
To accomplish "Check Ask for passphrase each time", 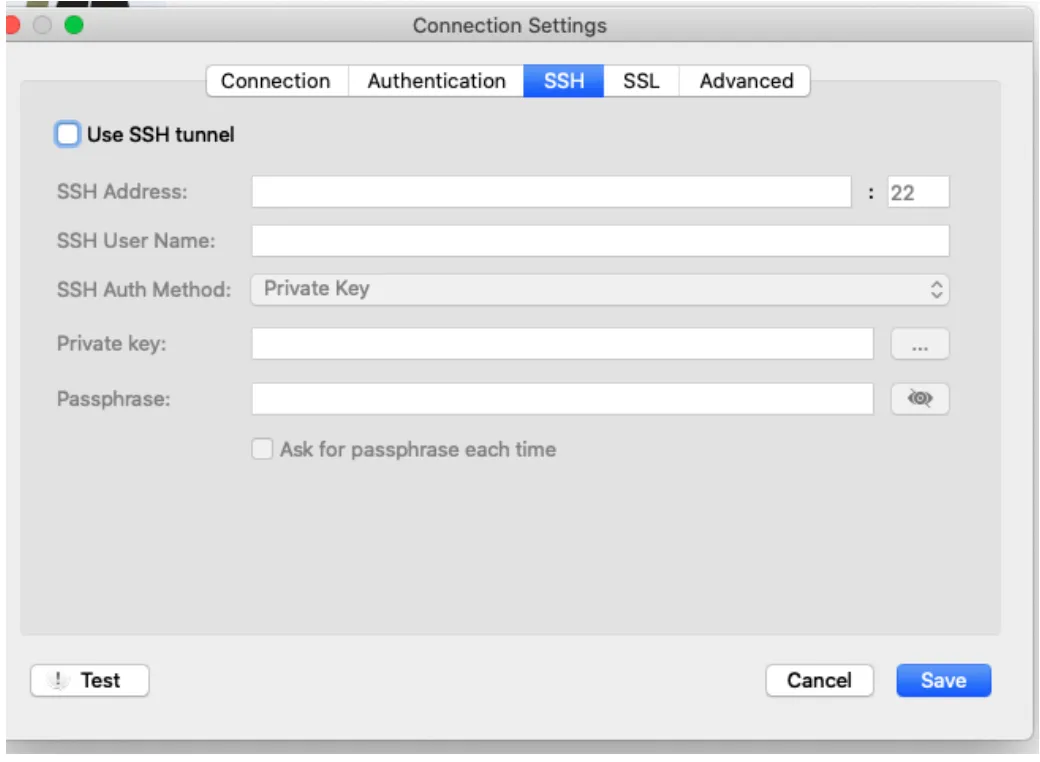I will pos(262,449).
